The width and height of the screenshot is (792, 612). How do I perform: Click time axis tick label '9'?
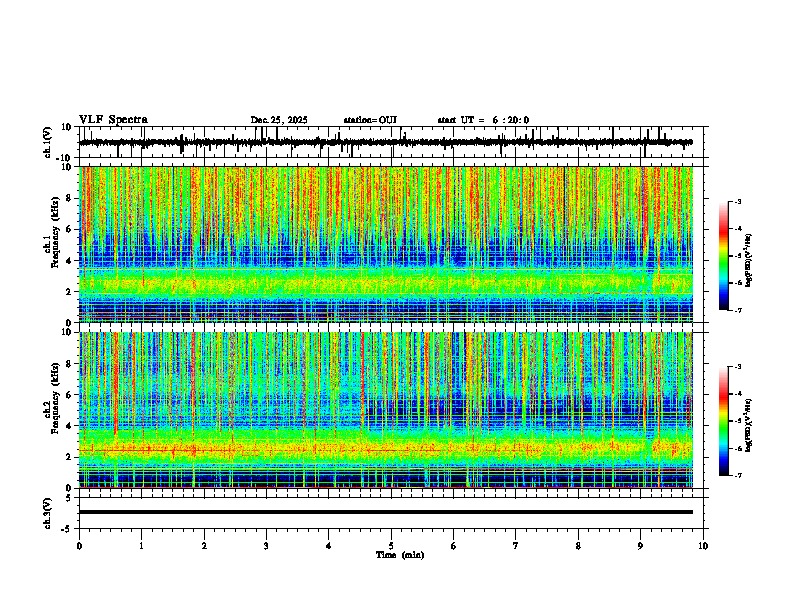point(640,546)
